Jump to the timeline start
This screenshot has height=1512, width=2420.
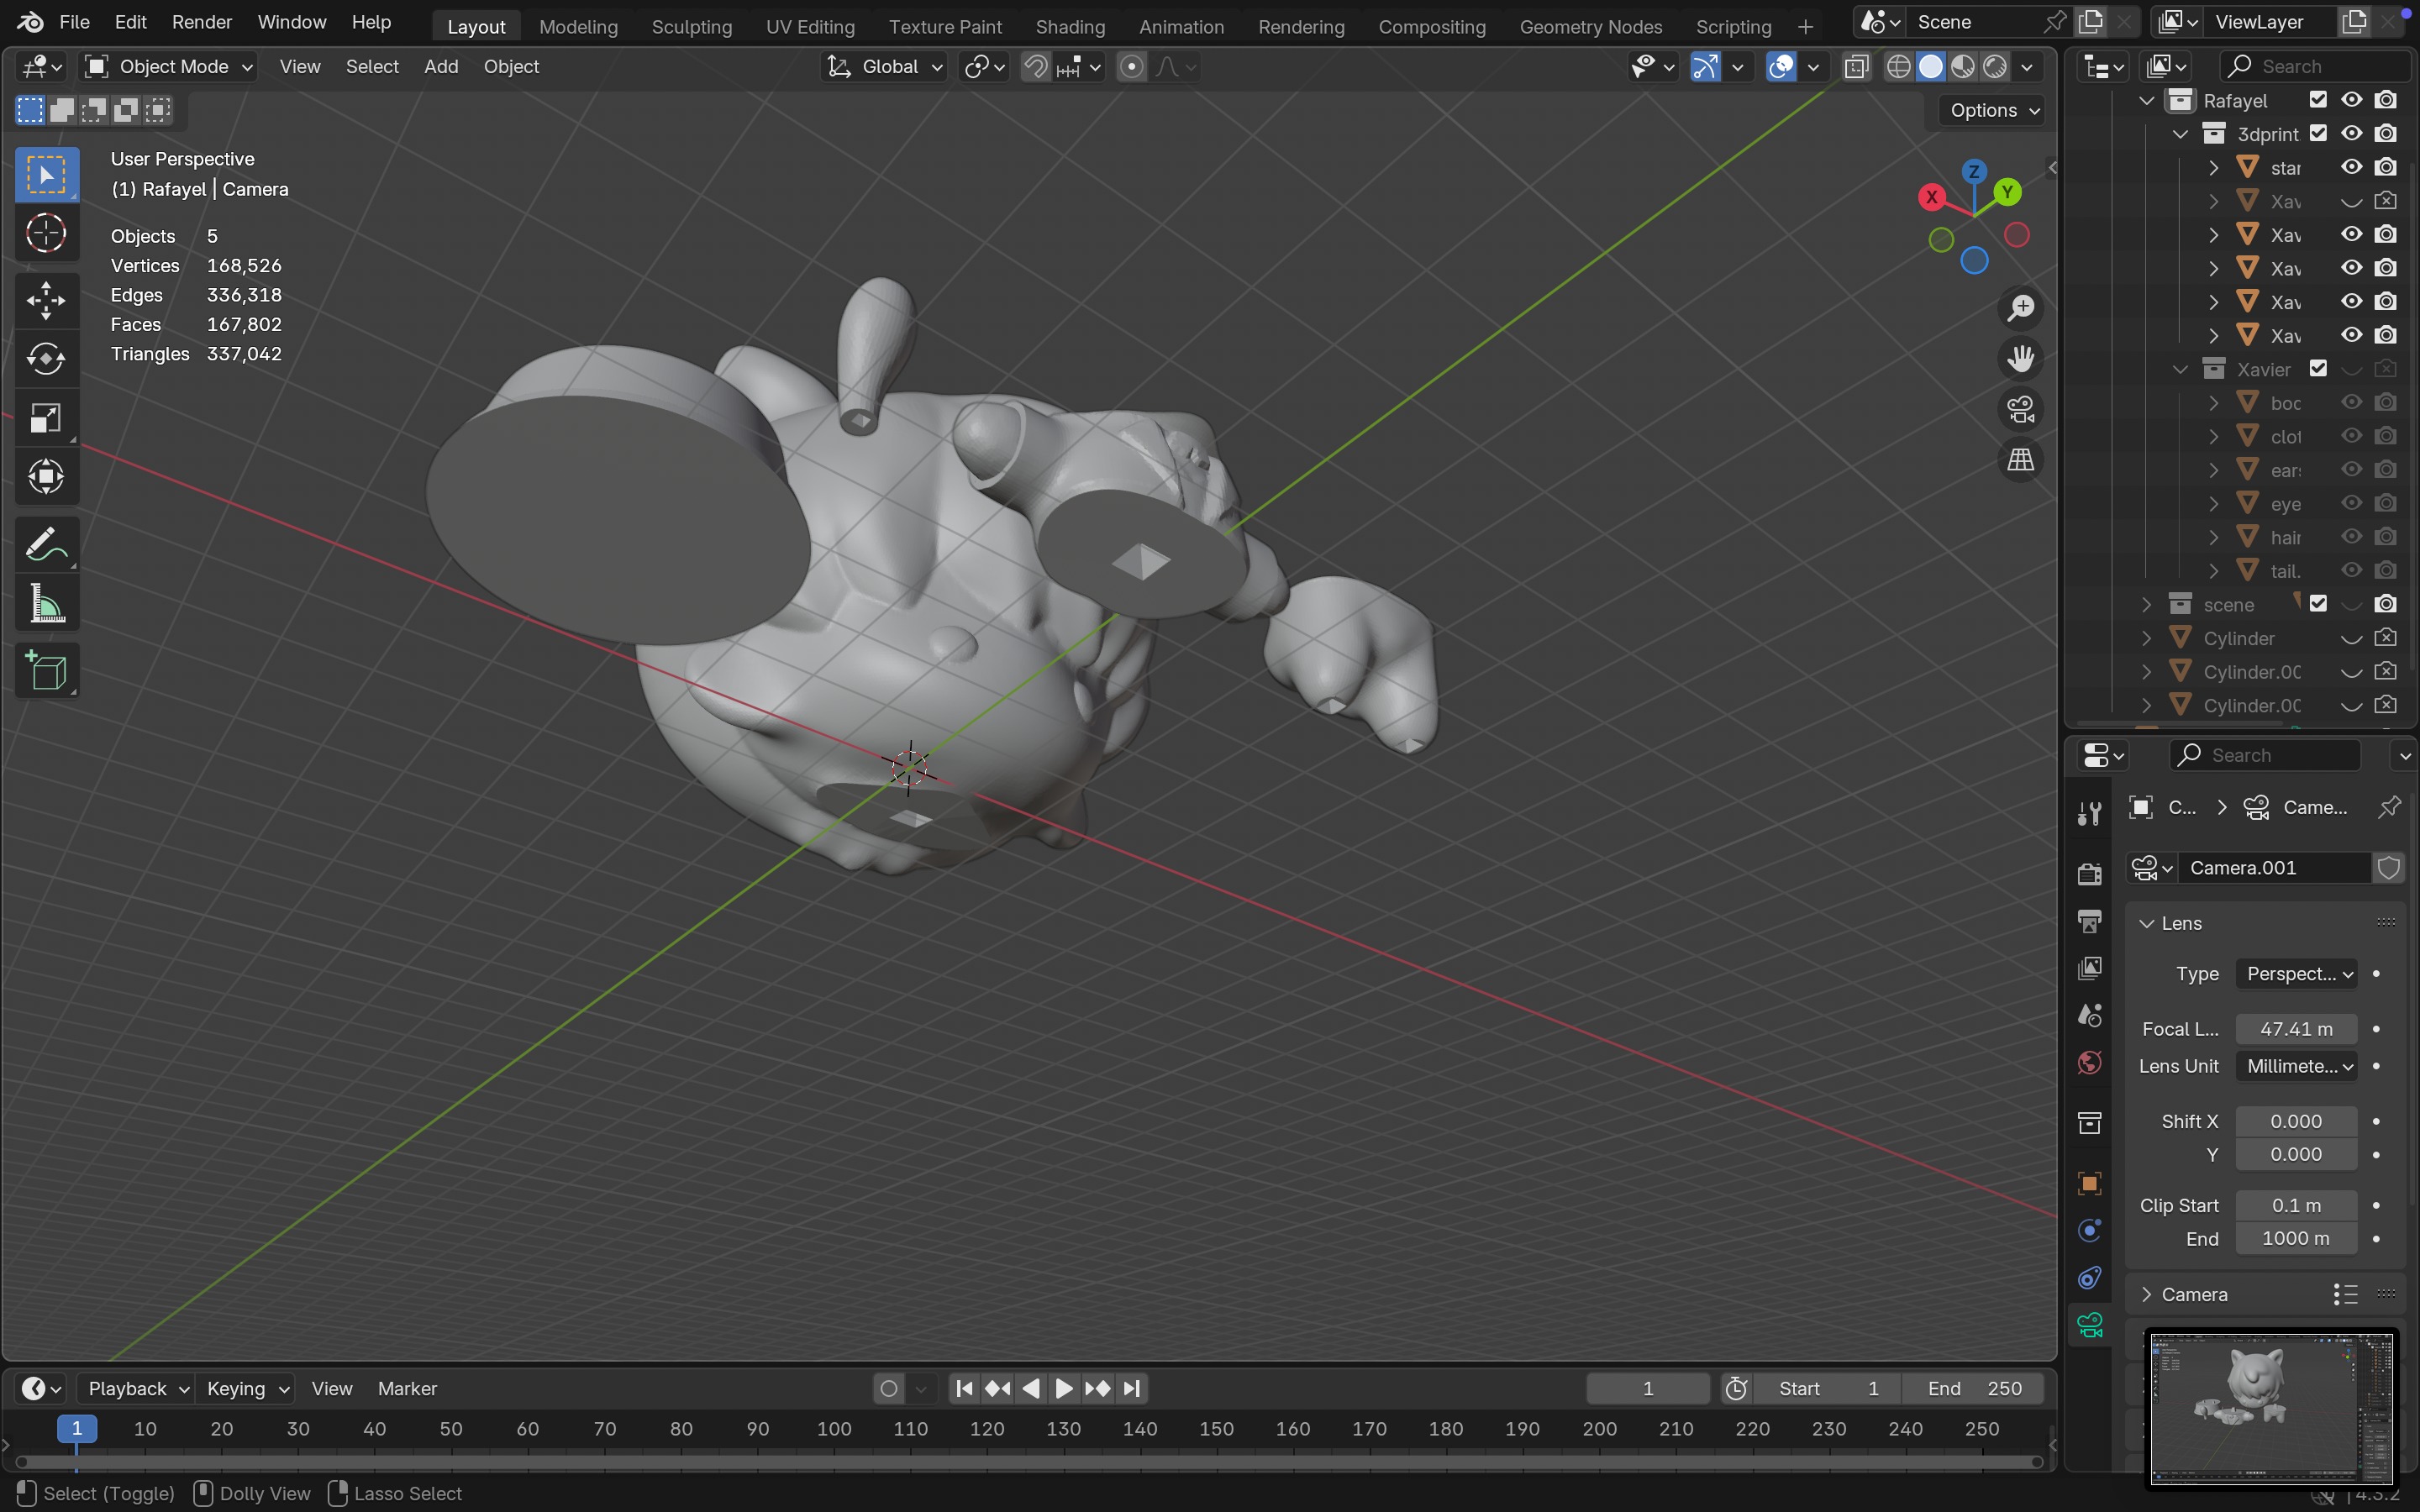pos(964,1389)
